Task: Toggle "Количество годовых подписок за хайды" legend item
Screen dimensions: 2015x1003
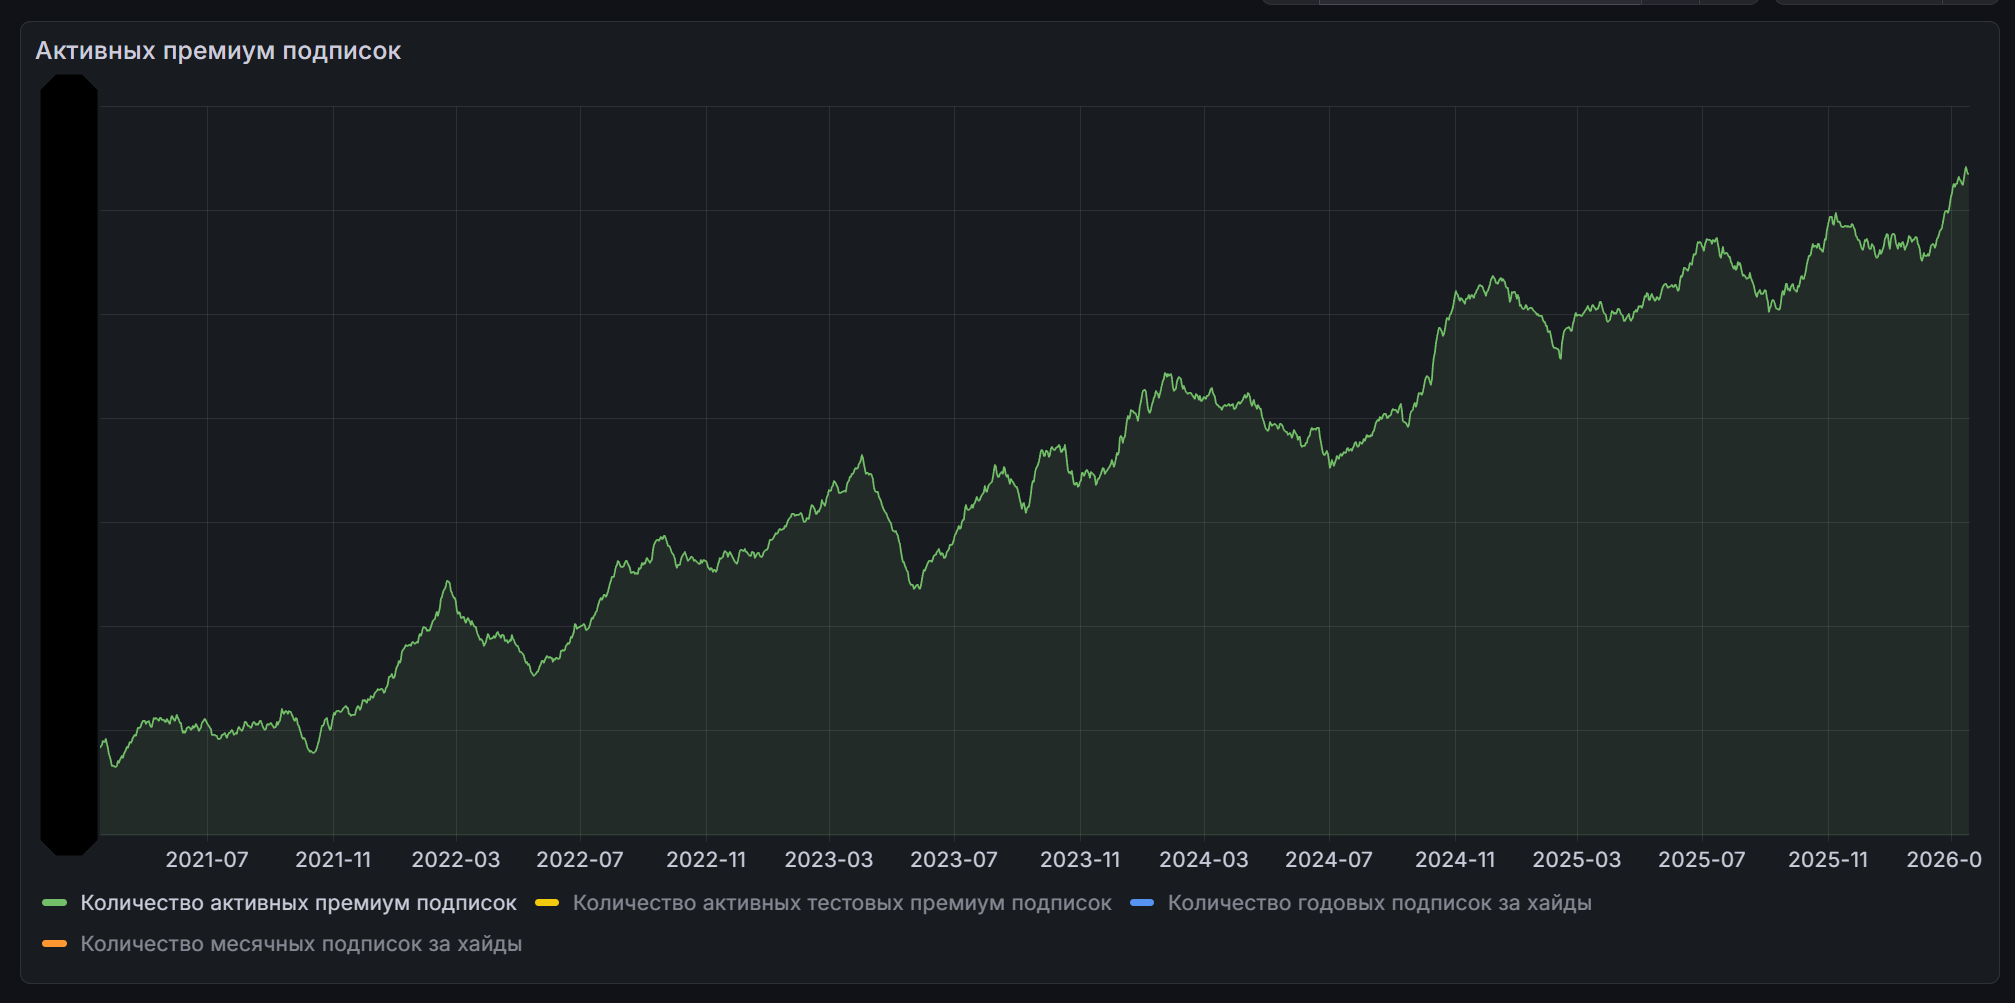Action: pyautogui.click(x=1379, y=903)
